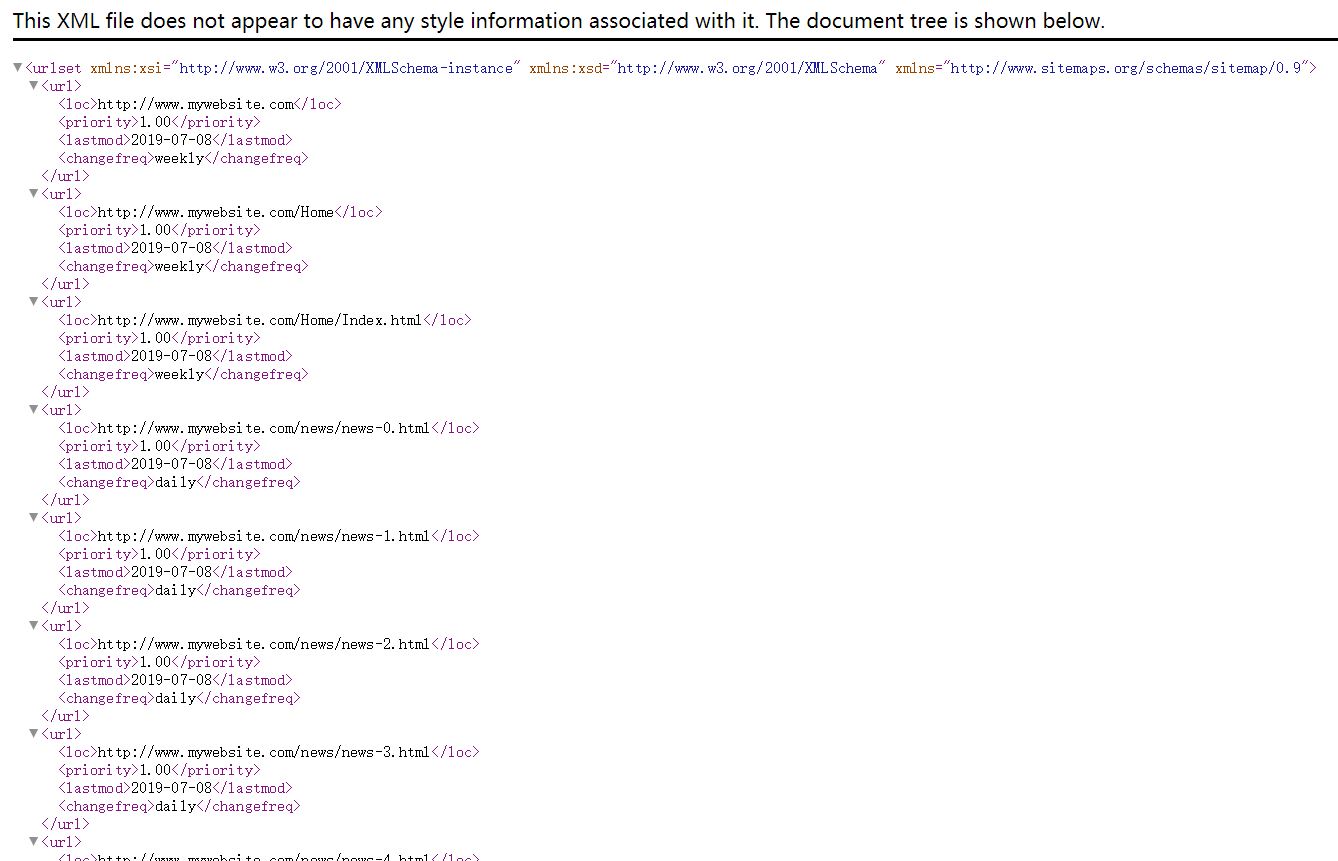Screen dimensions: 1338x861
Task: Click the closing </url> tag after Home/Index.html entry
Action: (65, 392)
